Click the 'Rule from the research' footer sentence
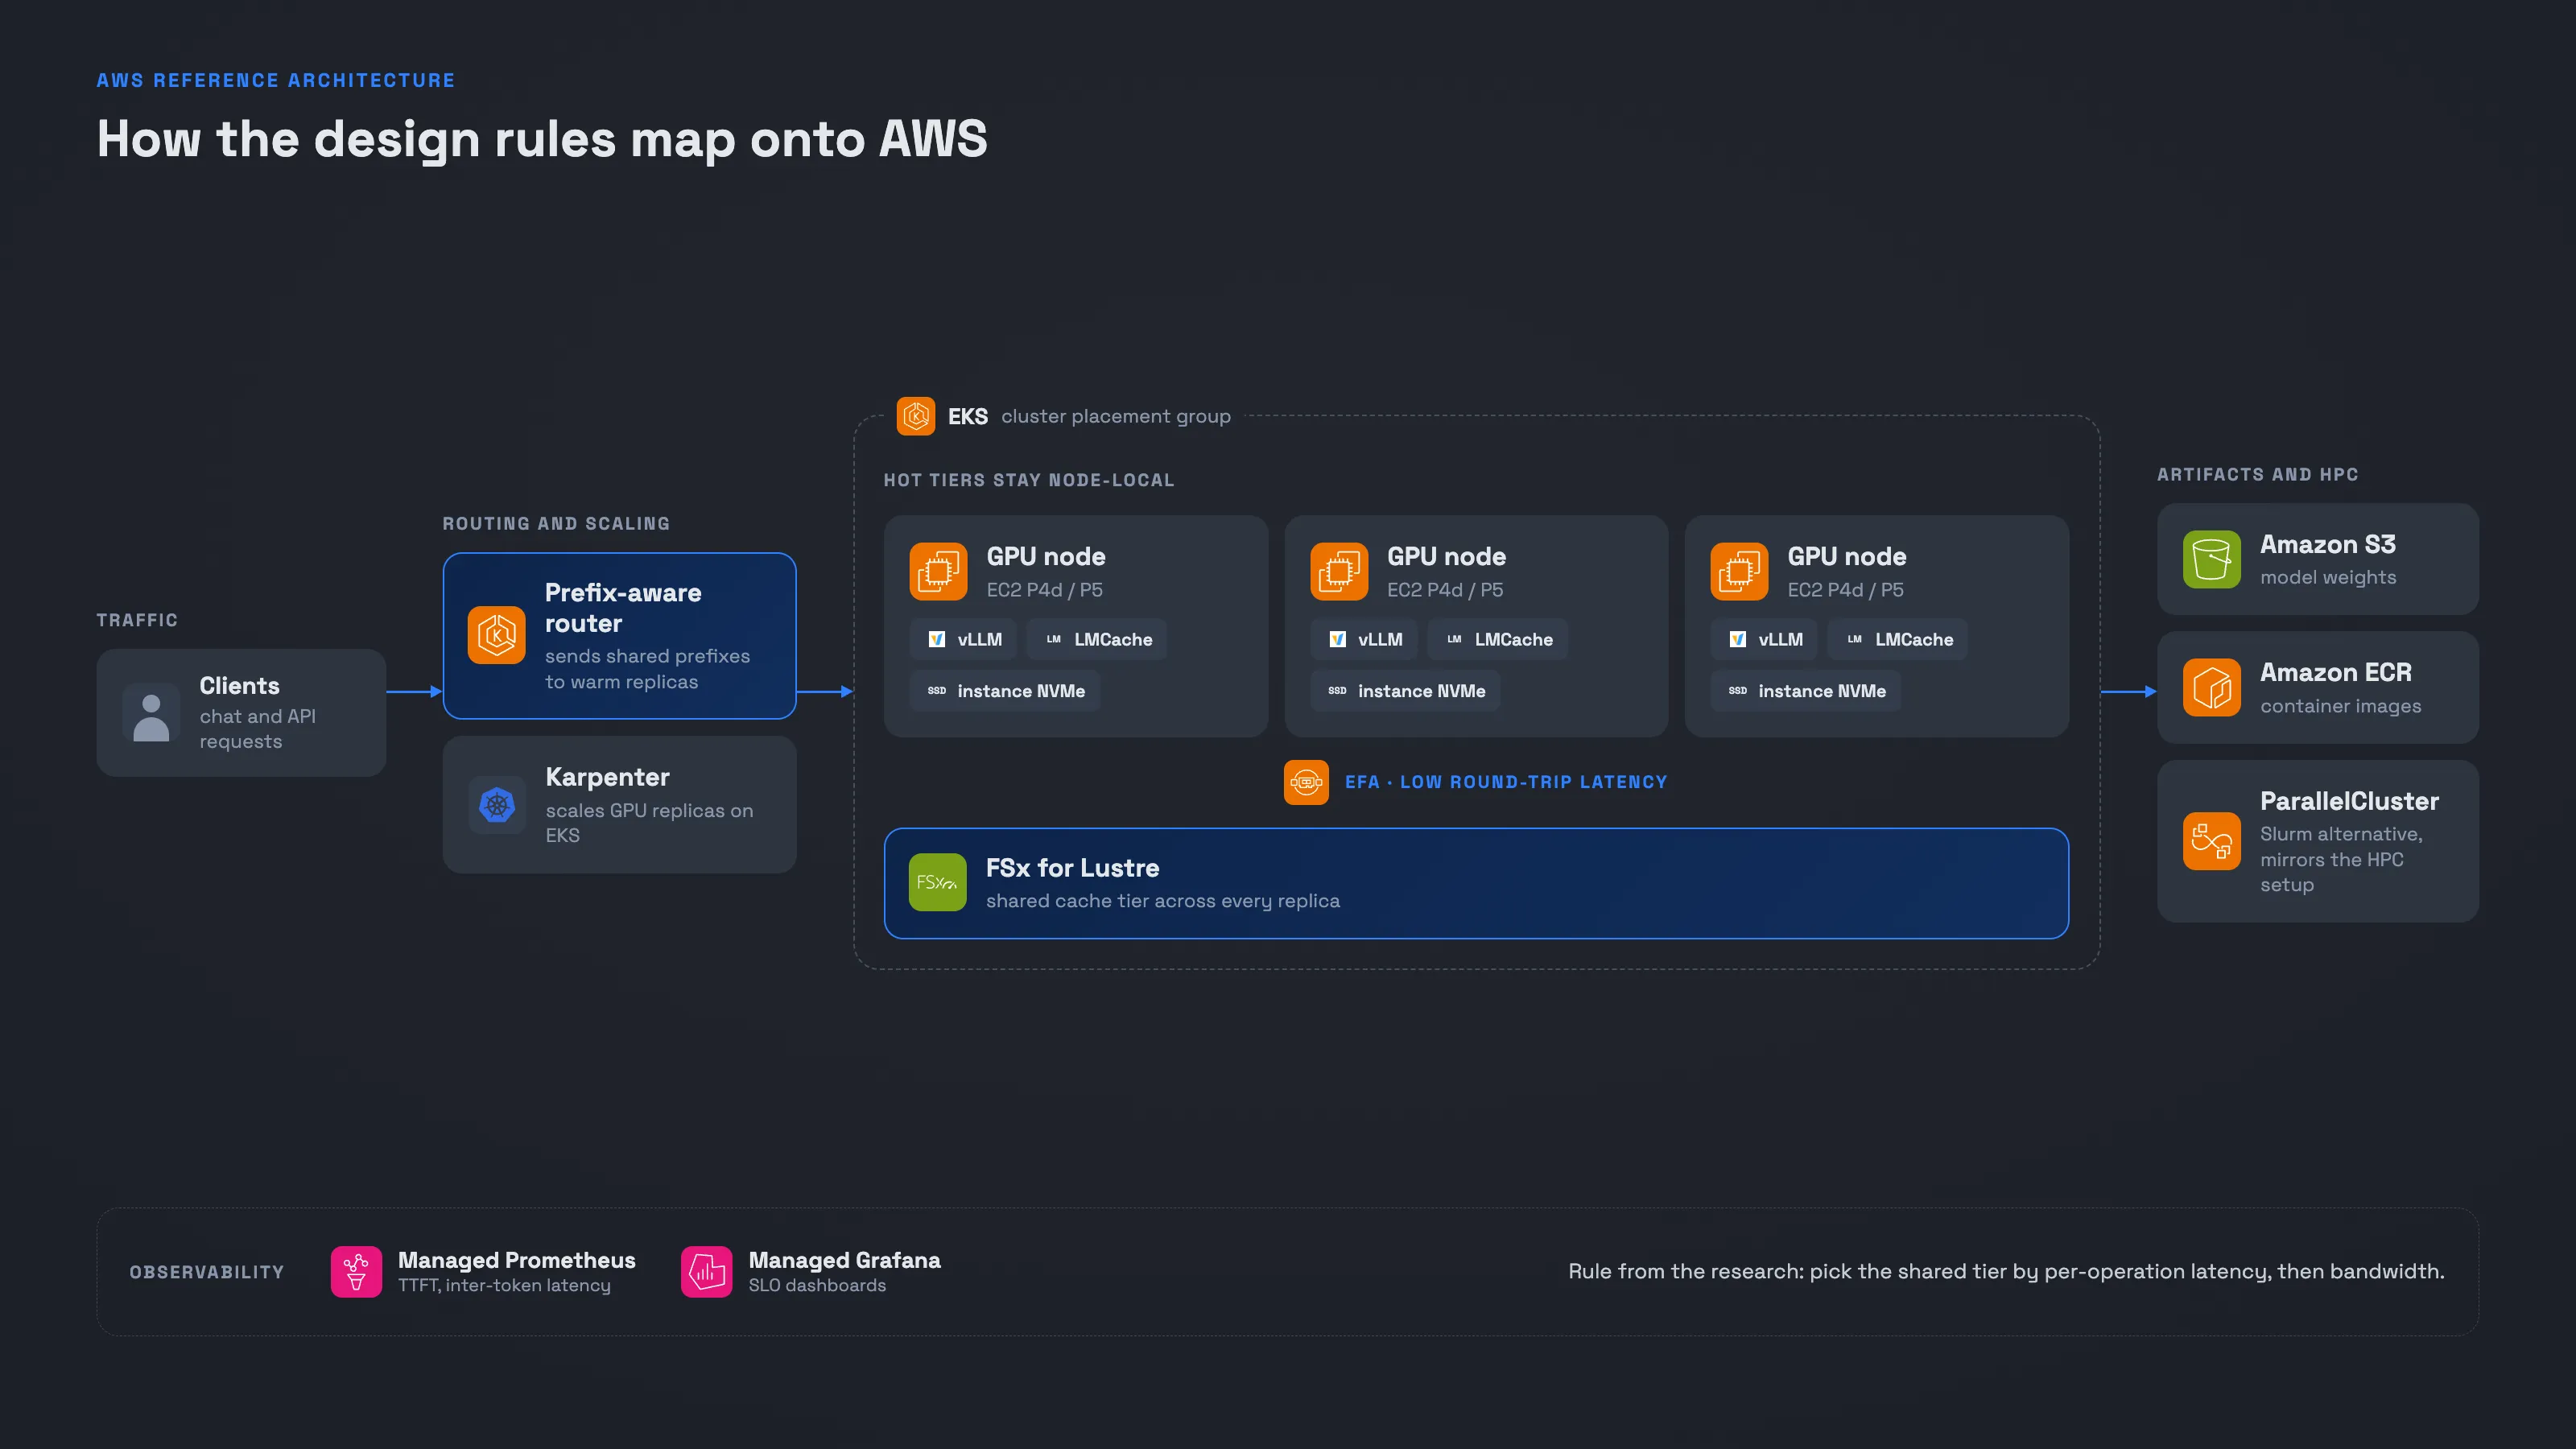 click(2006, 1272)
